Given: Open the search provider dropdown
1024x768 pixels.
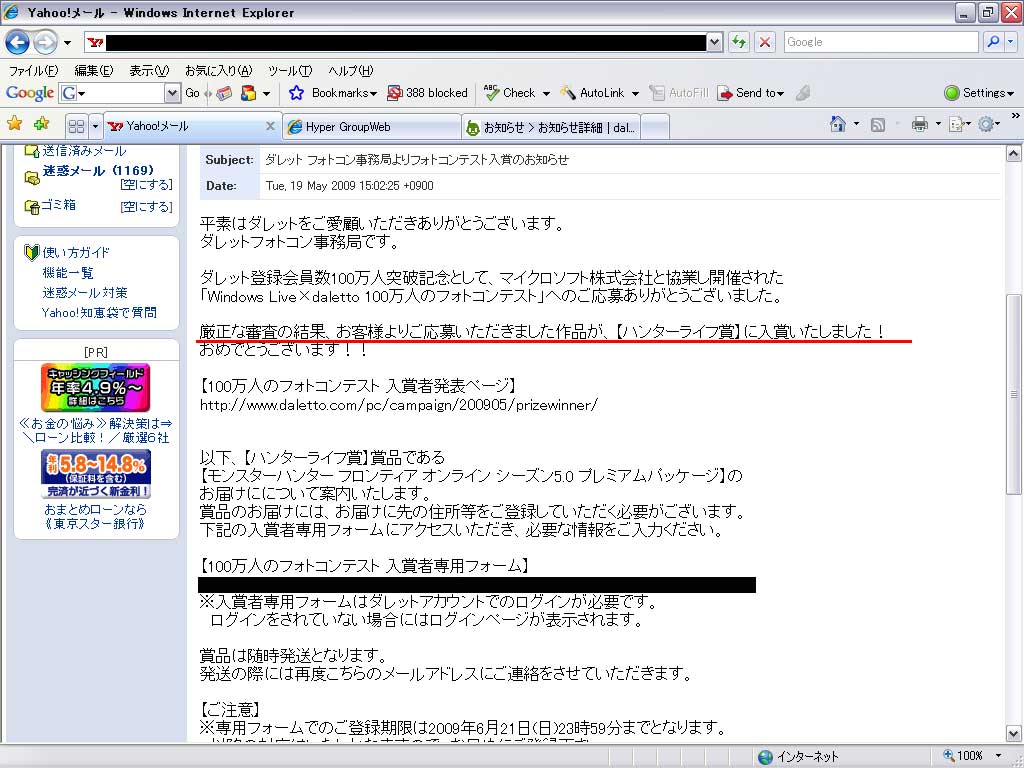Looking at the screenshot, I should coord(1011,42).
